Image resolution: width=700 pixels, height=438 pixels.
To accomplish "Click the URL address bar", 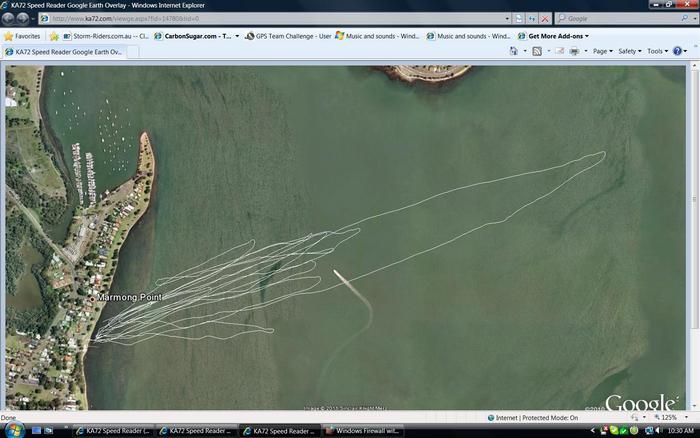I will 270,18.
